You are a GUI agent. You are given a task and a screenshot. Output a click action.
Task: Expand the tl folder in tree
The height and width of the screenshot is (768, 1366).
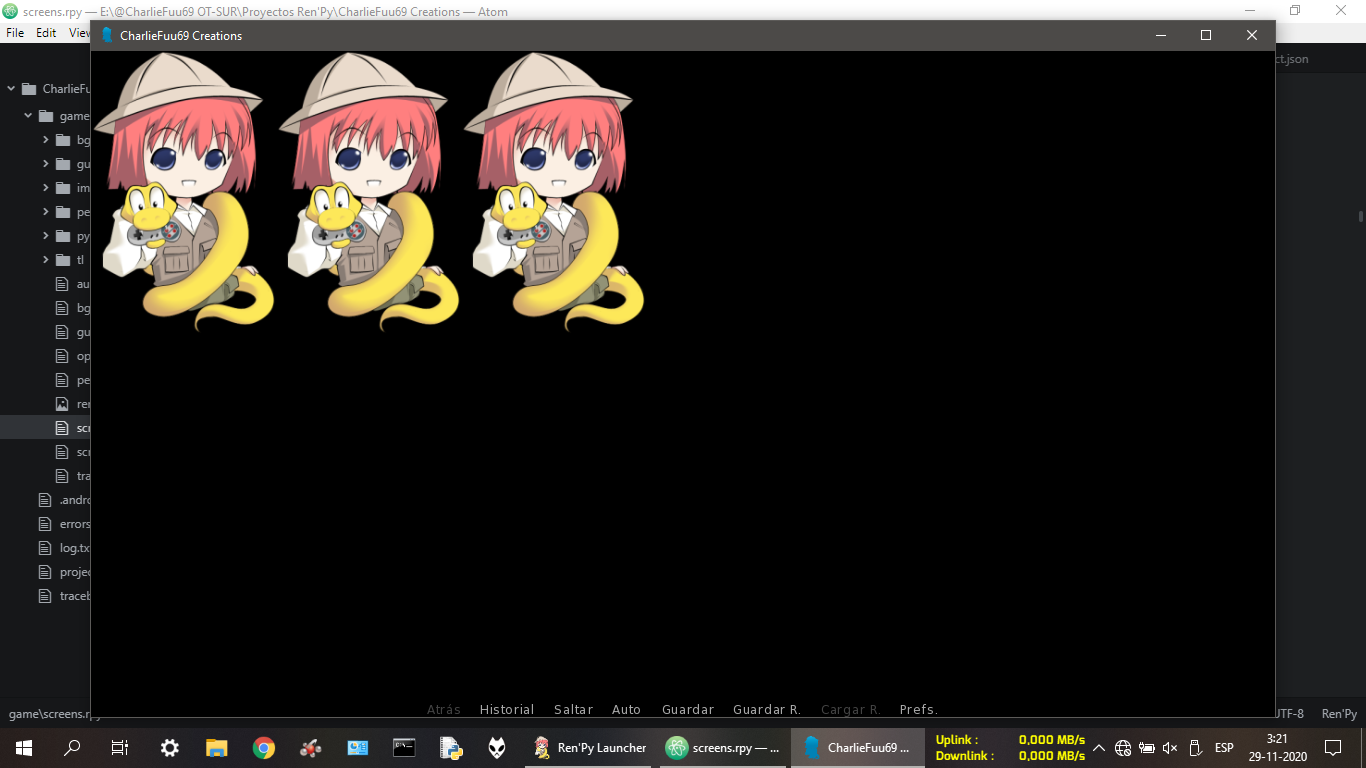46,260
